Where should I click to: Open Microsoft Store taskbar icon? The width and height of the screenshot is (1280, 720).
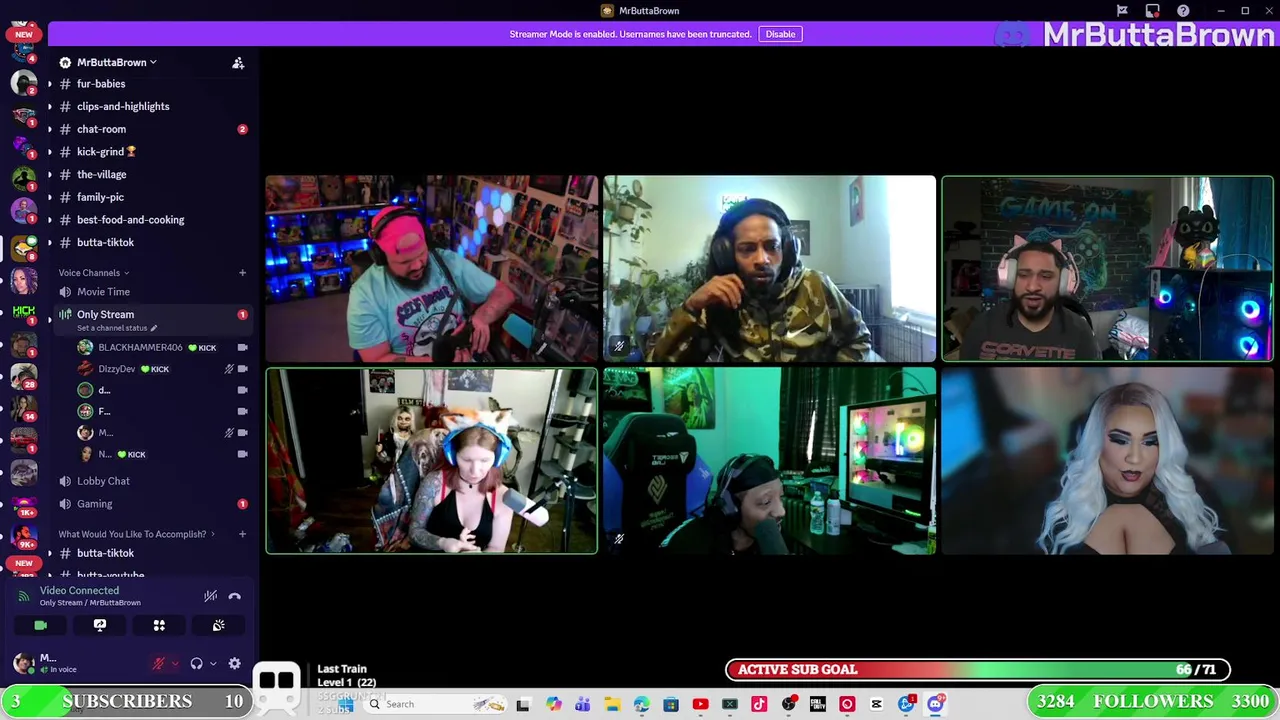pyautogui.click(x=671, y=705)
